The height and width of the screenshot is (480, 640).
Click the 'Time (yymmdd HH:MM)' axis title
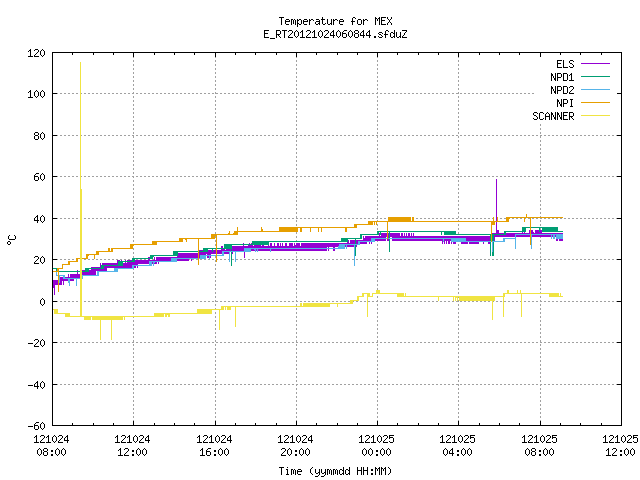tap(335, 471)
